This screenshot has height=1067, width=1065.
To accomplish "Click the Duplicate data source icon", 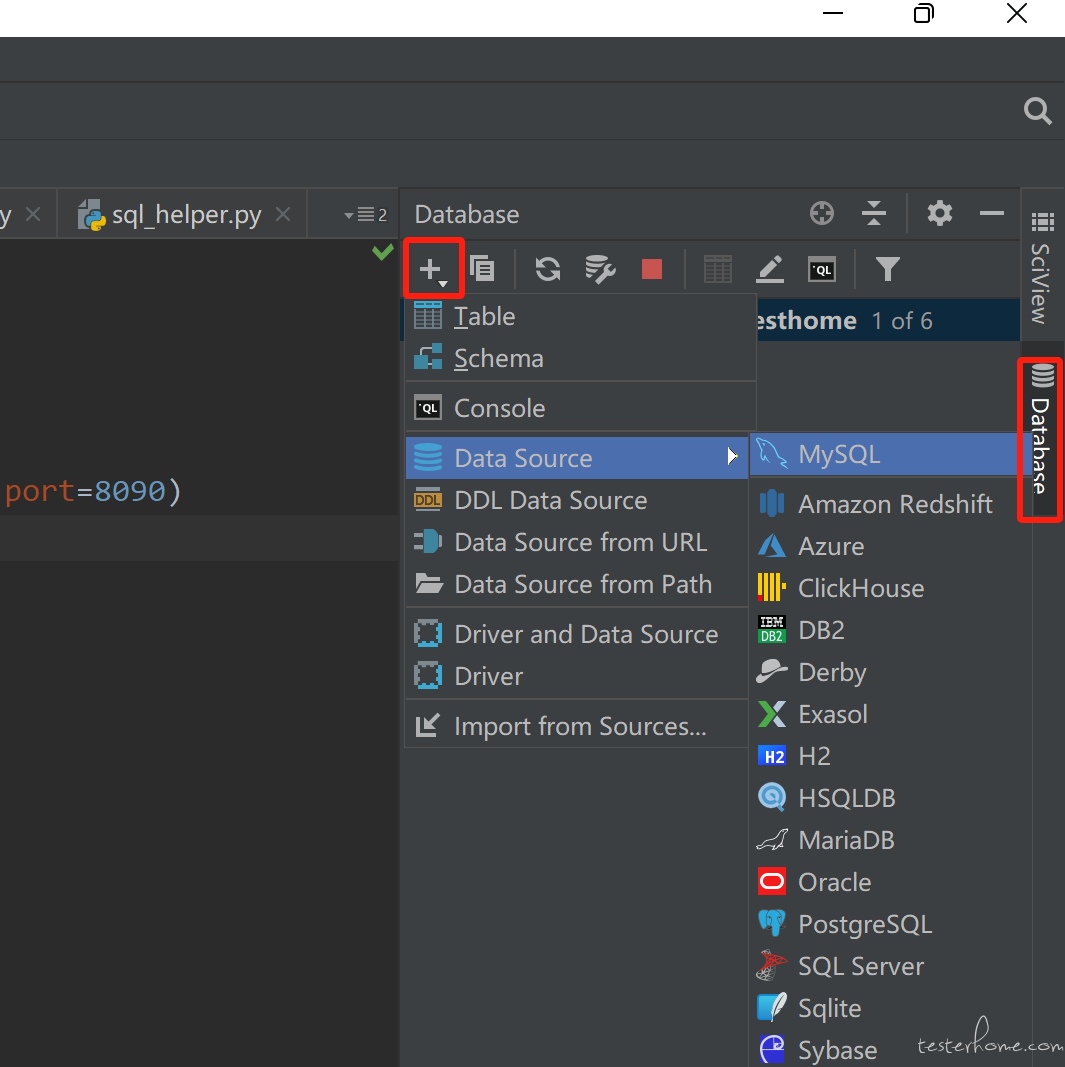I will (x=482, y=269).
